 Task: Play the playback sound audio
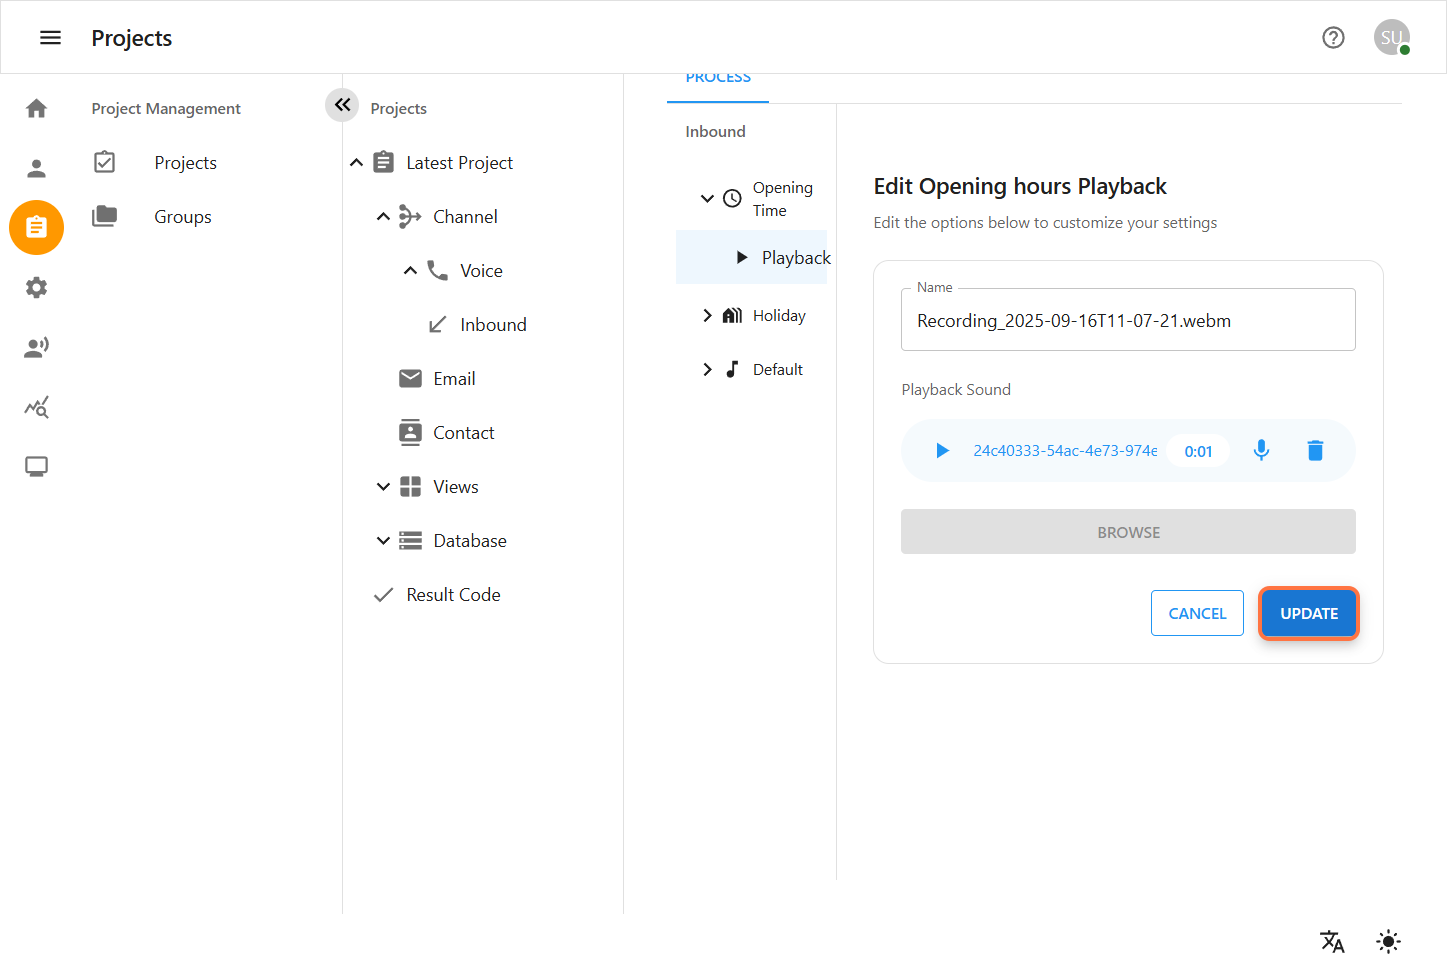coord(942,451)
